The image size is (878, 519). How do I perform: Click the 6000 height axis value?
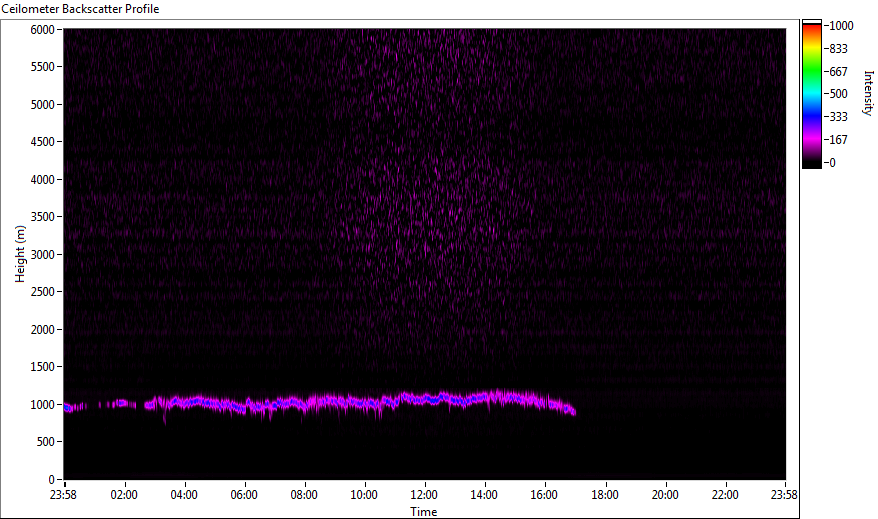pos(43,30)
